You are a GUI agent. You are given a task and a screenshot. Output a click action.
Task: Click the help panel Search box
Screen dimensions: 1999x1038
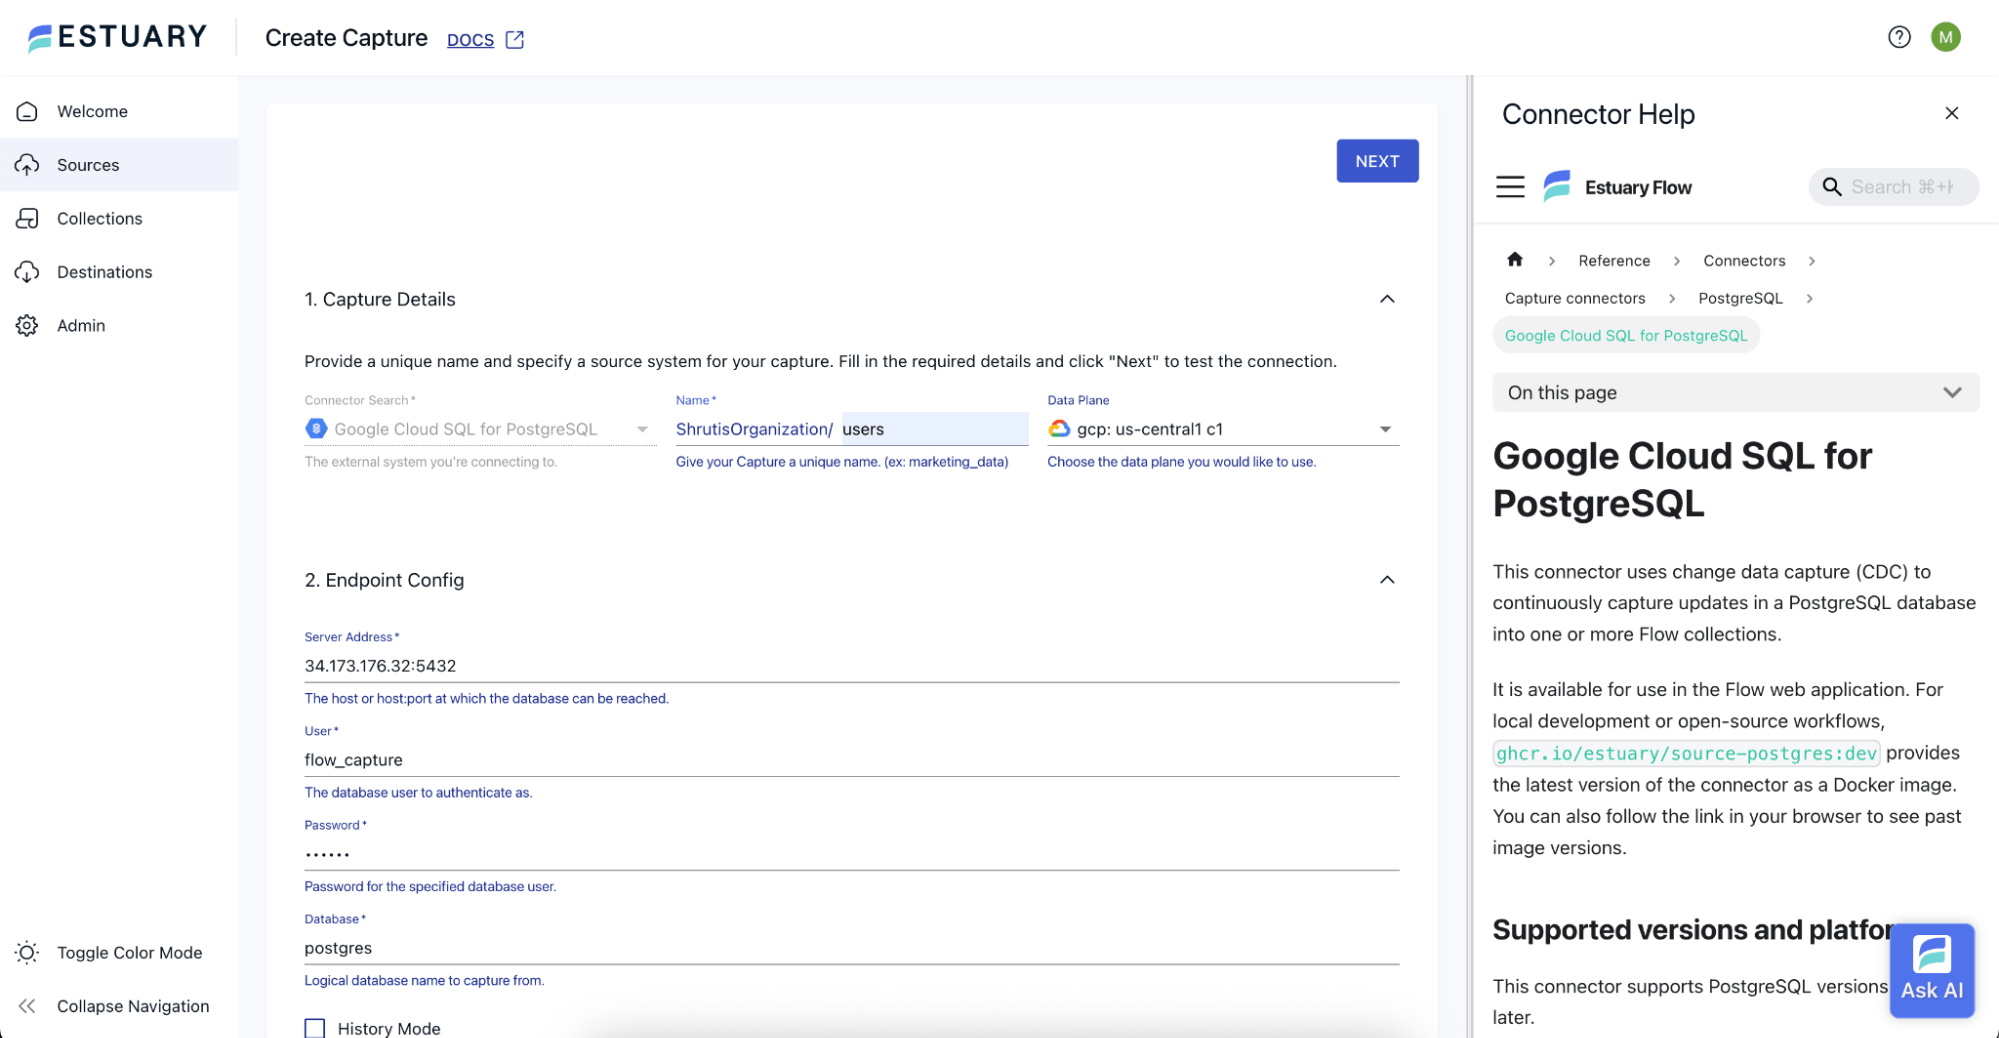pos(1893,187)
